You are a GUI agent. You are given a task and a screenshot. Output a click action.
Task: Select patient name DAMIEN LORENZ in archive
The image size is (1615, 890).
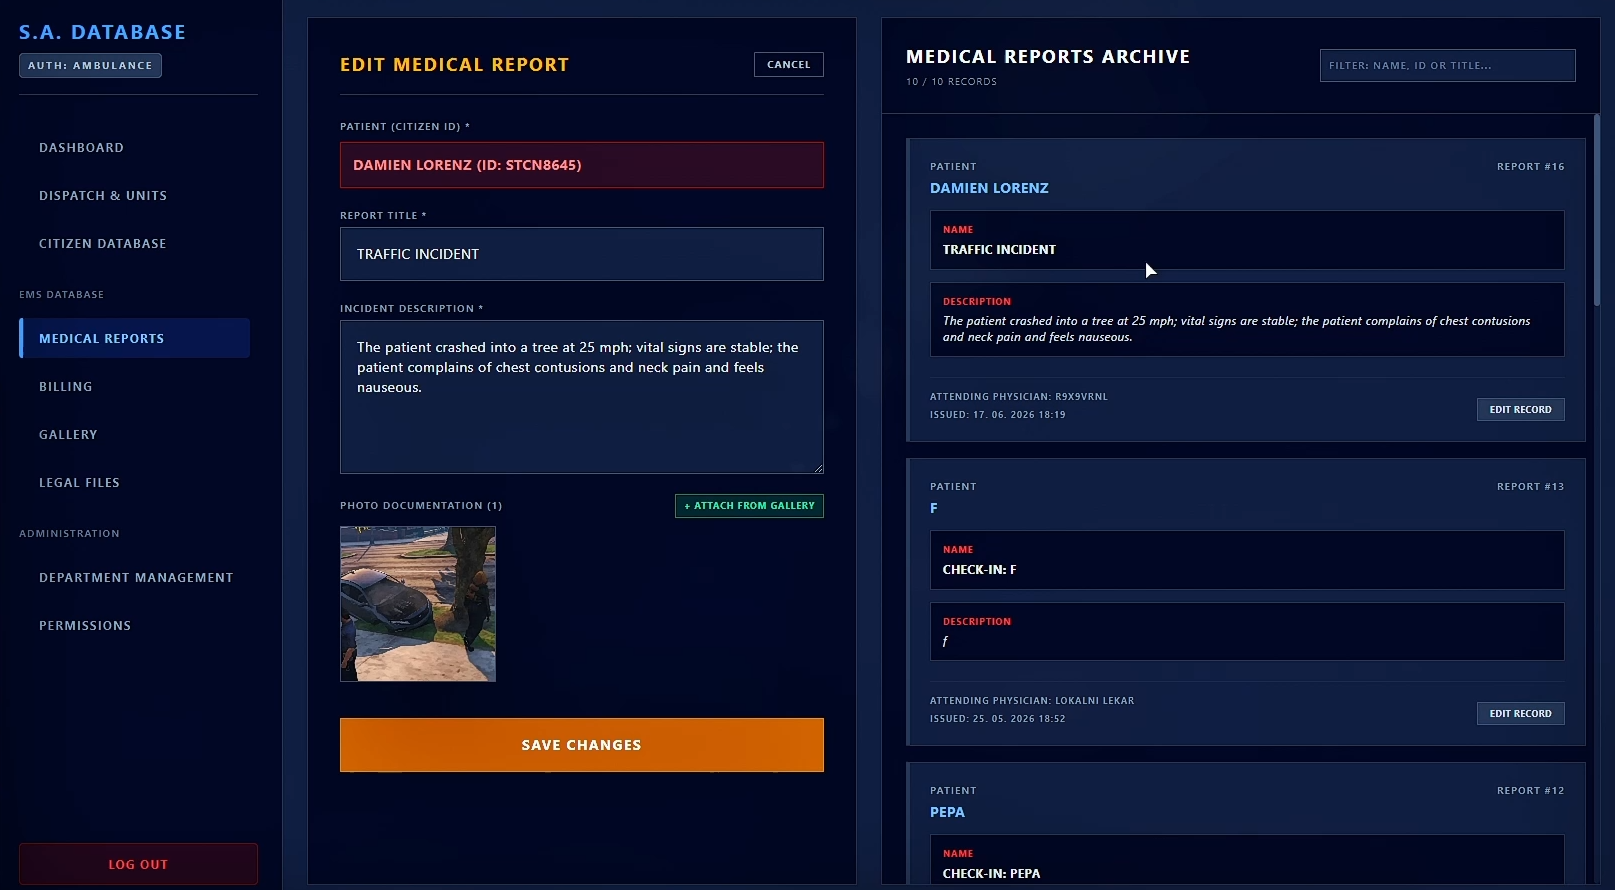(x=989, y=188)
